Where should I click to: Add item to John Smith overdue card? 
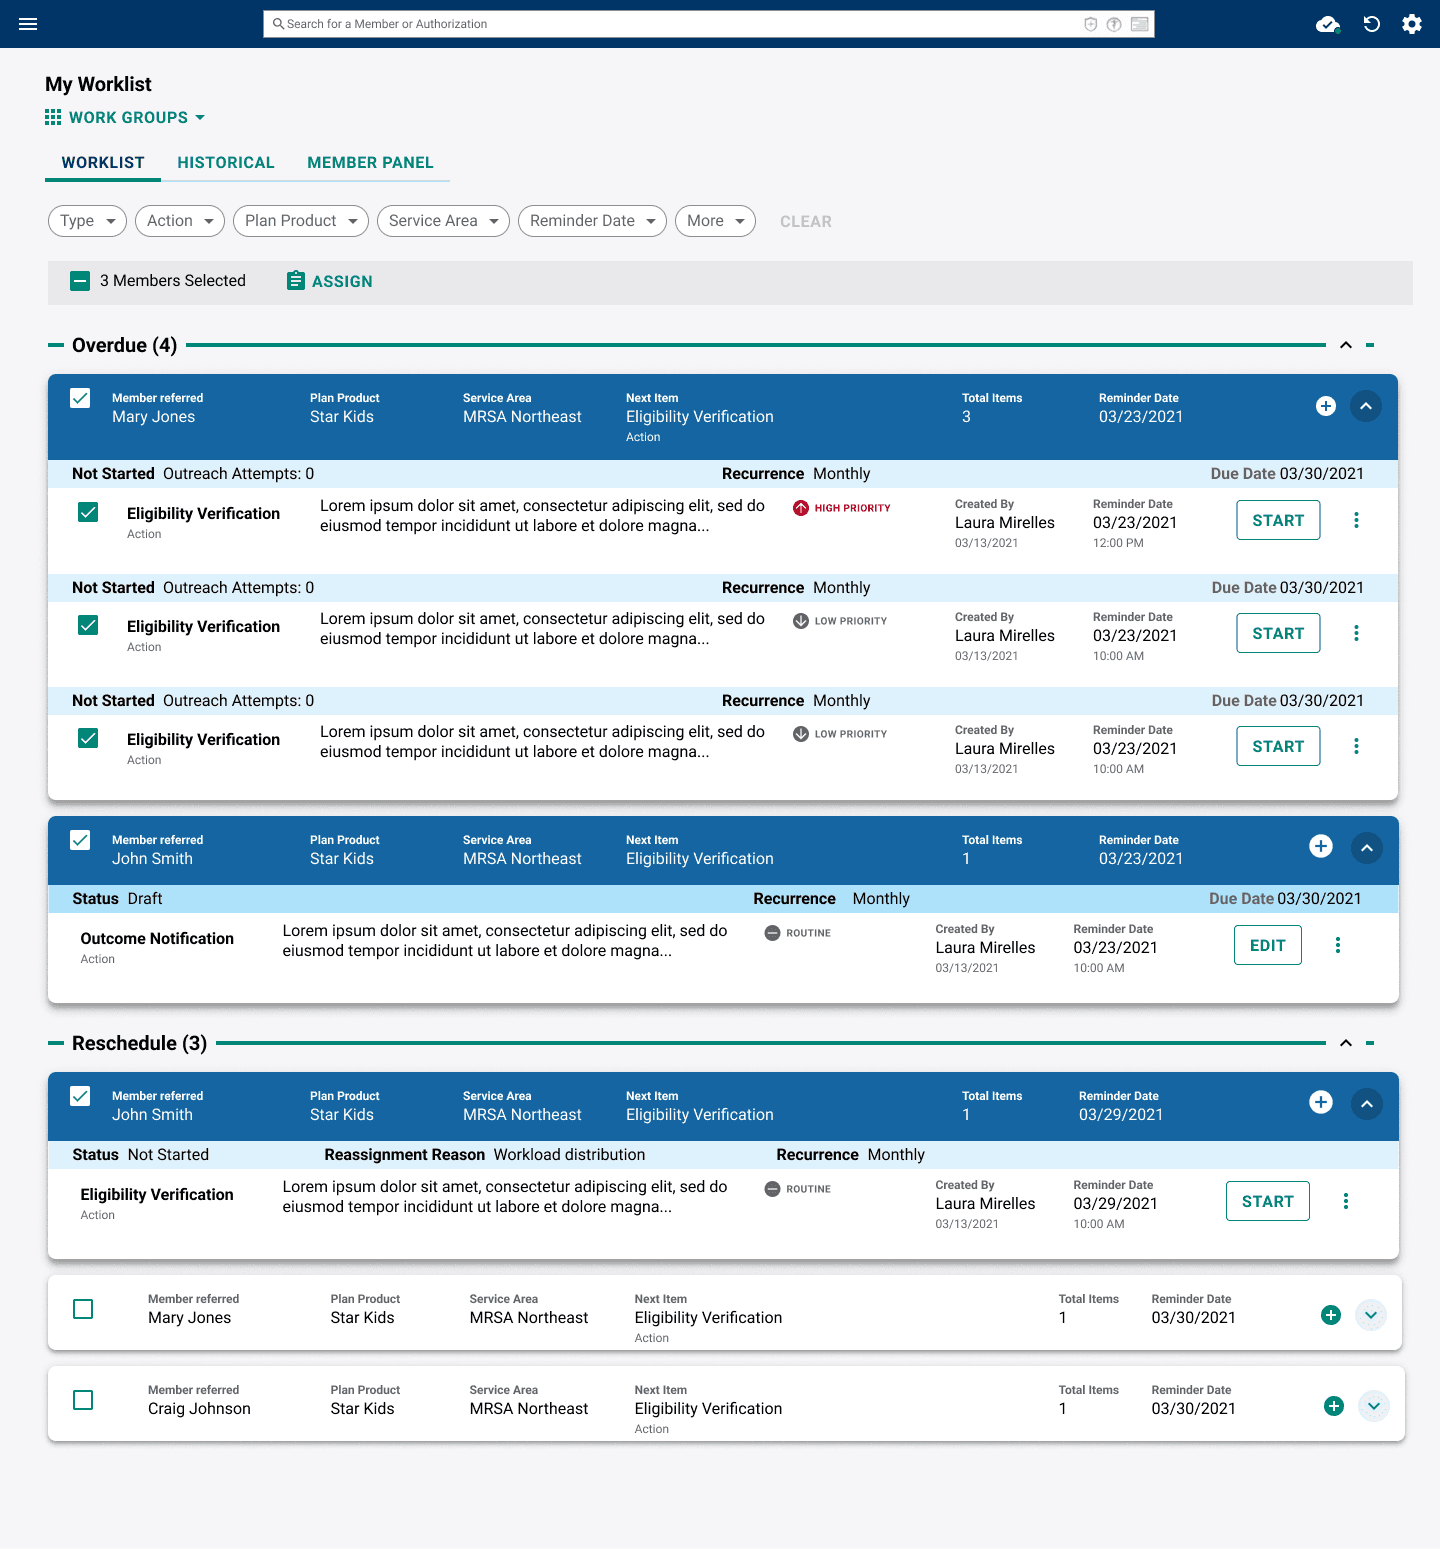(1321, 846)
